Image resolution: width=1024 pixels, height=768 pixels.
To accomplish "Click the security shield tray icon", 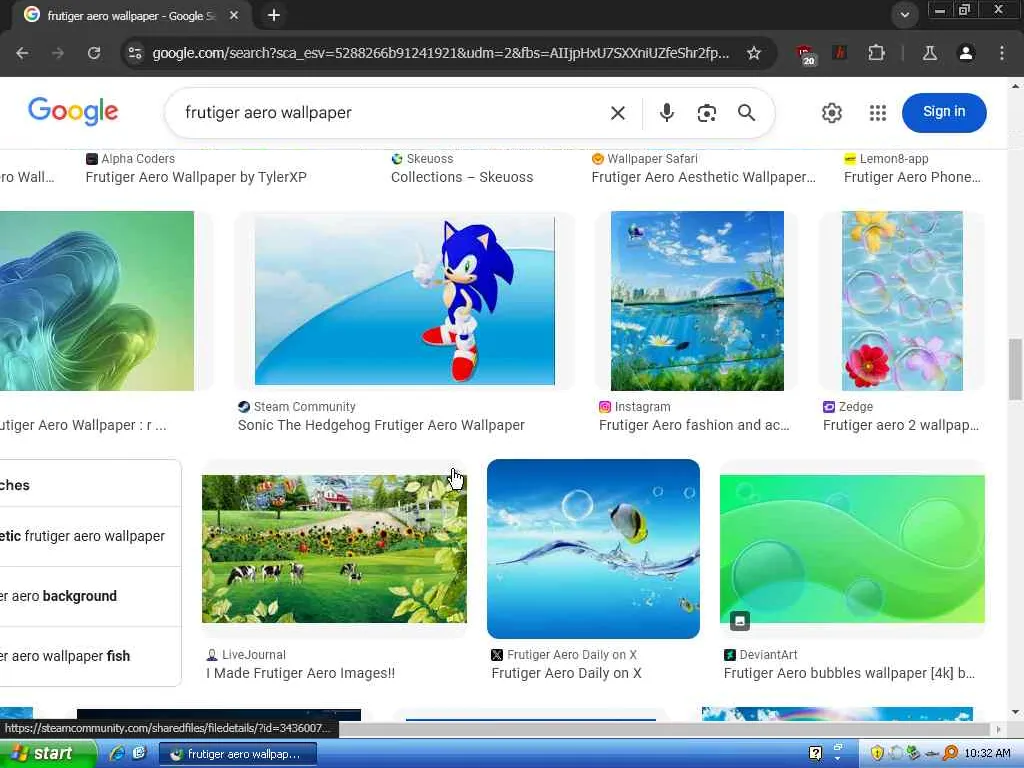I will [x=877, y=754].
